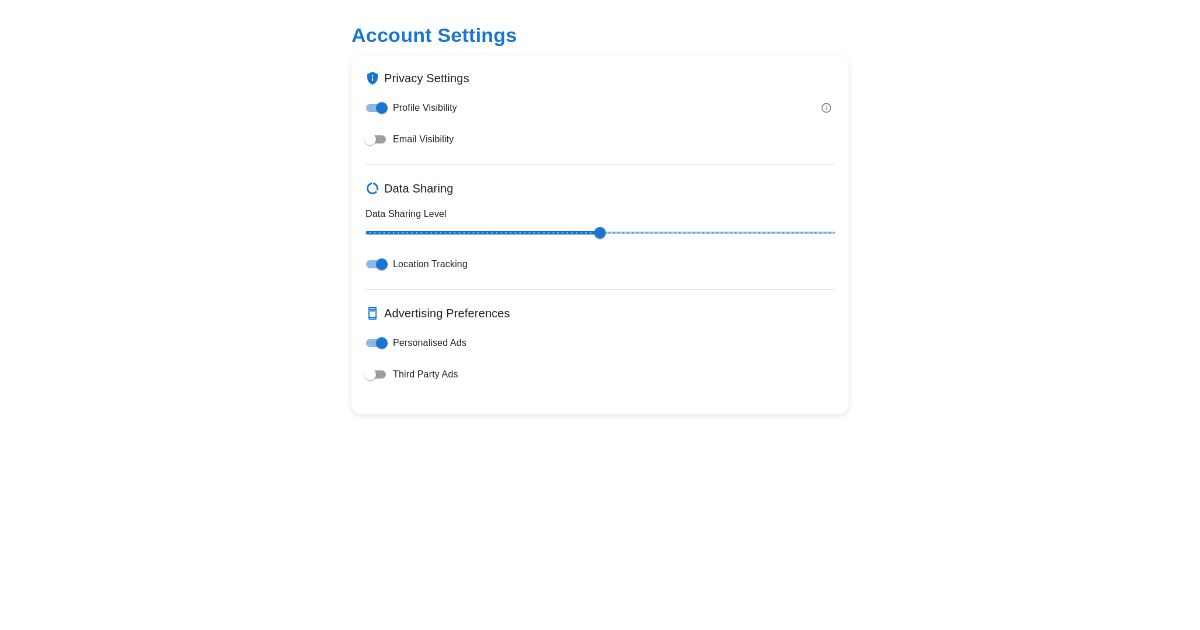This screenshot has height=630, width=1200.
Task: Turn off the Location Tracking switch
Action: coord(376,264)
